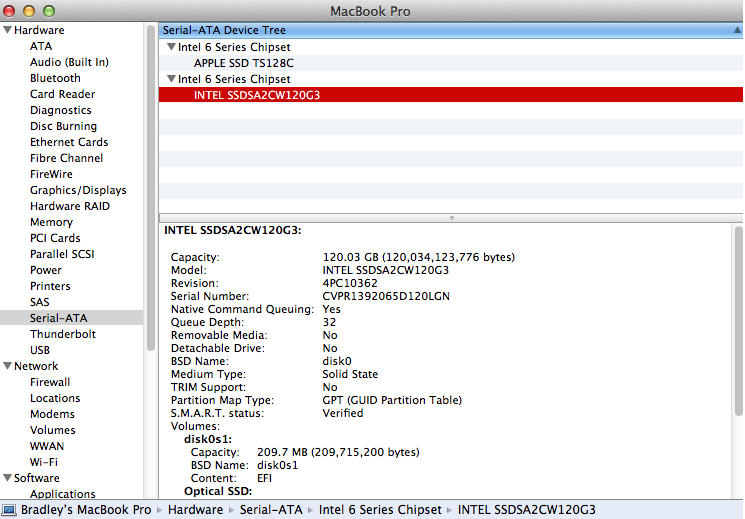Open FireWire in the sidebar

coord(51,174)
